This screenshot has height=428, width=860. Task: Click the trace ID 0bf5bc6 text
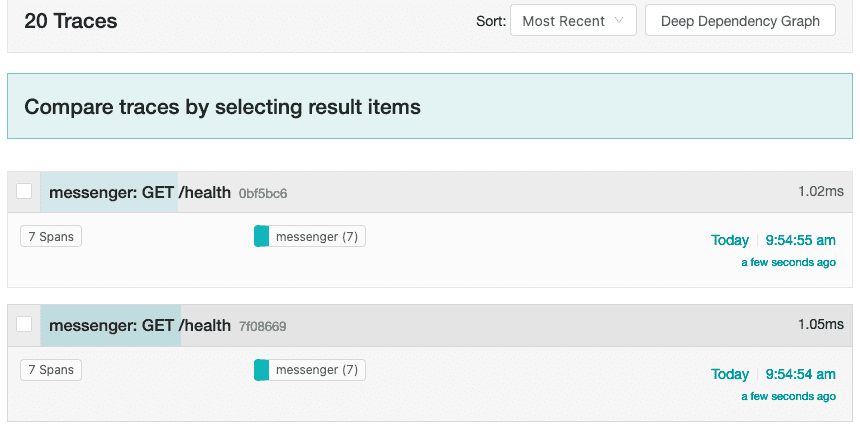263,193
